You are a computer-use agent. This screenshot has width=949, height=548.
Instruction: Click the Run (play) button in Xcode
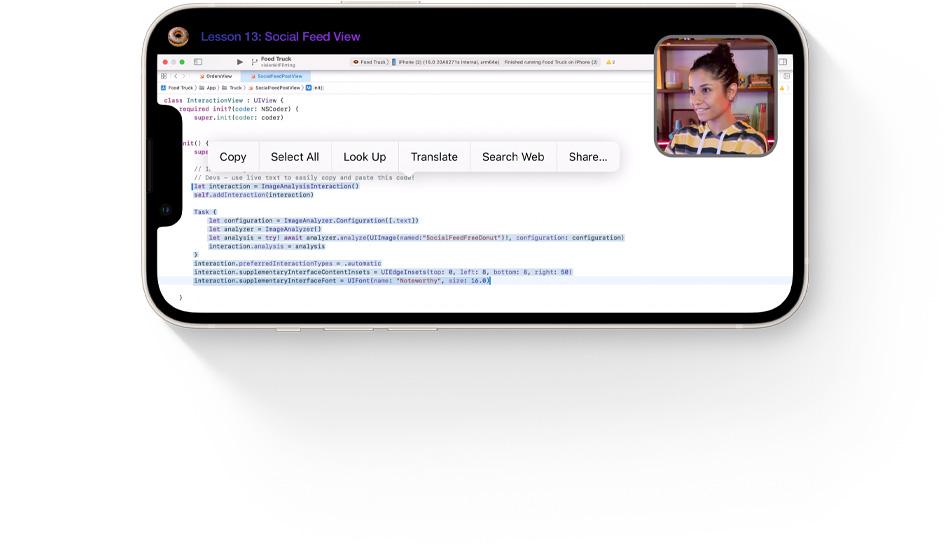click(240, 62)
